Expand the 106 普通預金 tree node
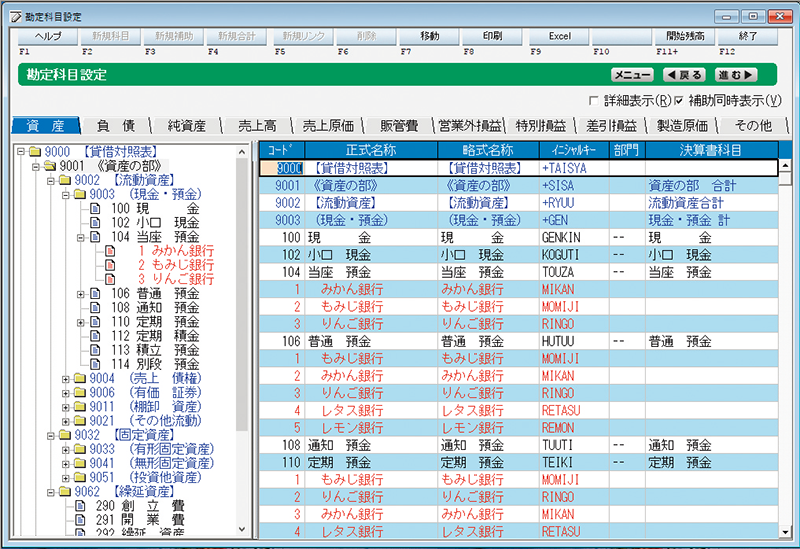The image size is (800, 549). [x=81, y=294]
